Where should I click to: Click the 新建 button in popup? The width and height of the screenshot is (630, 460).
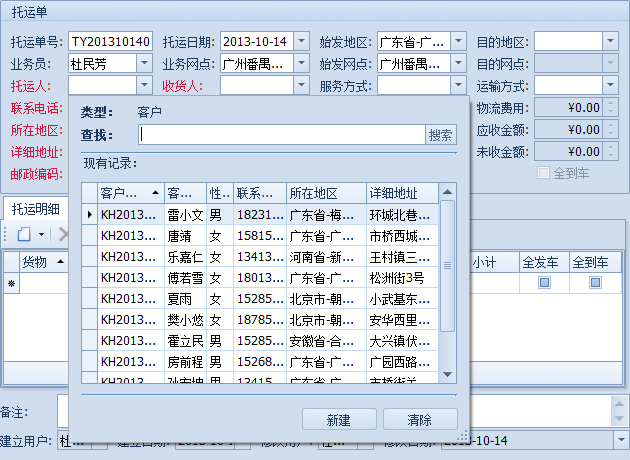(339, 419)
